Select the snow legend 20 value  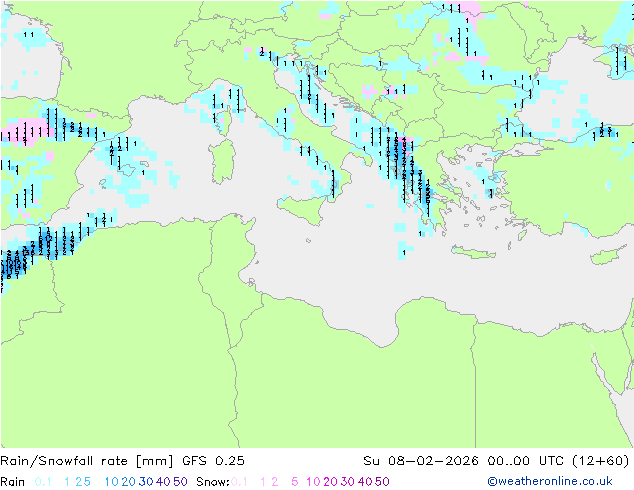click(330, 482)
